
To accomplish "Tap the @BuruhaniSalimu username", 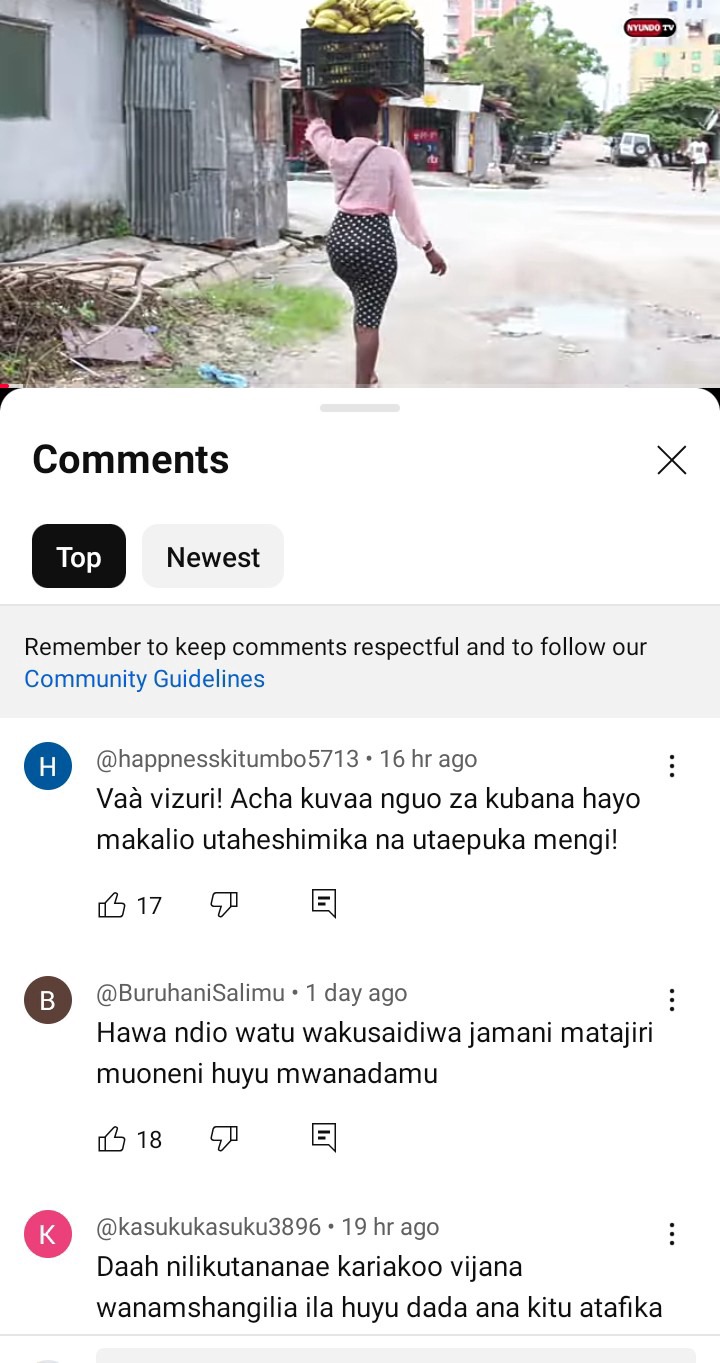I will pos(190,993).
